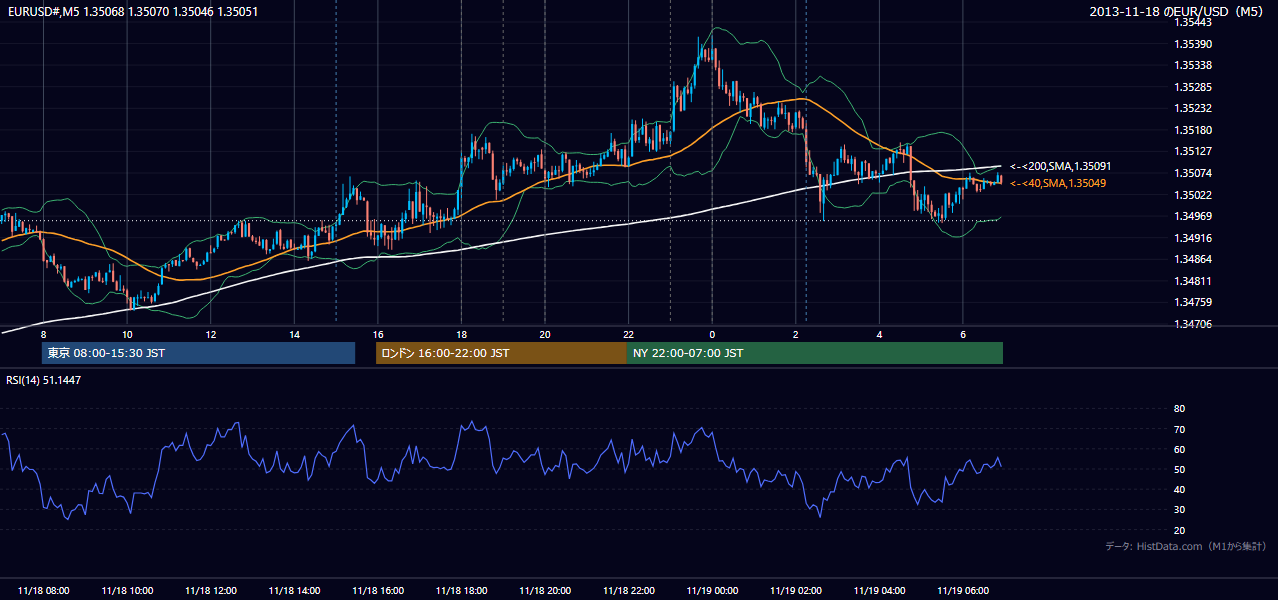
Task: Click price axis value 1.34759
Action: click(1192, 302)
